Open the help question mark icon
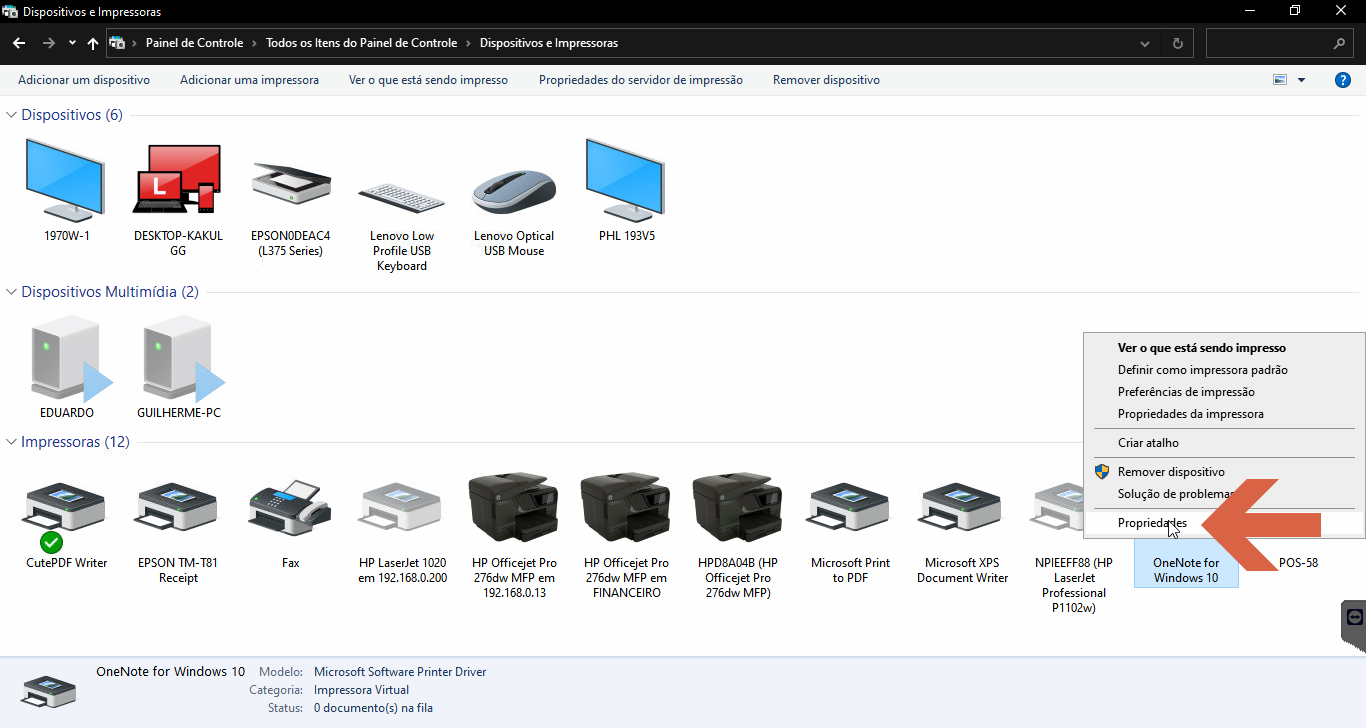Screen dimensions: 1366x728 1343,80
